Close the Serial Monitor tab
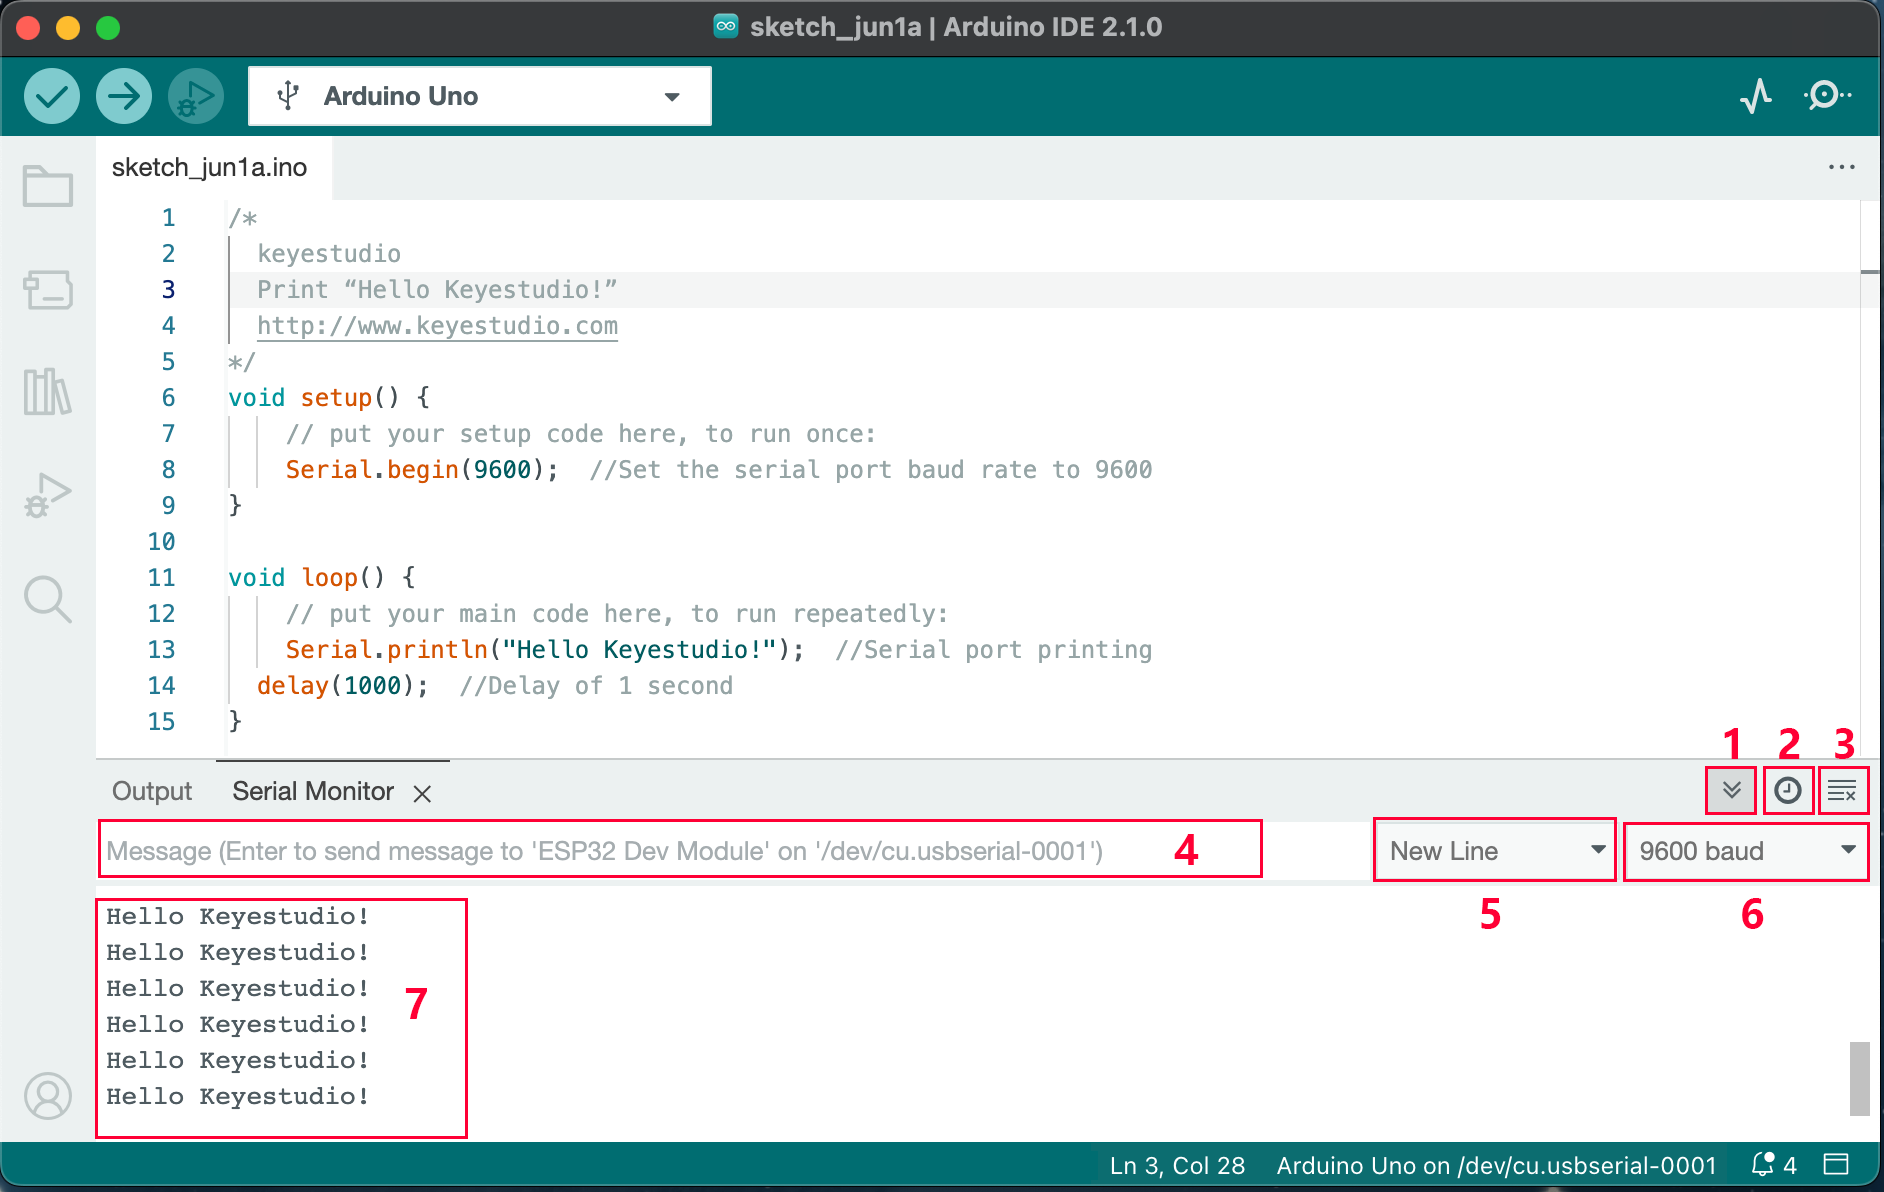The image size is (1884, 1192). [422, 793]
